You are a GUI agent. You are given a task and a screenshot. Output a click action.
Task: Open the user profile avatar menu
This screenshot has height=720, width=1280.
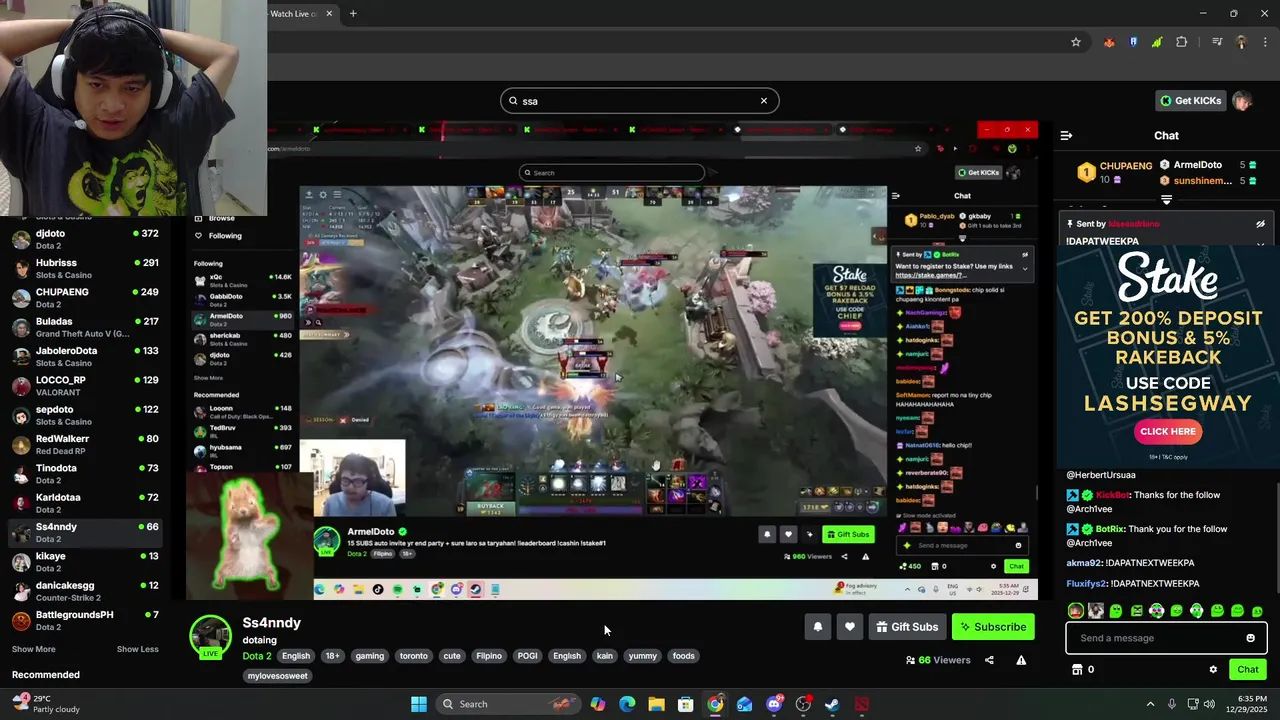click(1242, 101)
